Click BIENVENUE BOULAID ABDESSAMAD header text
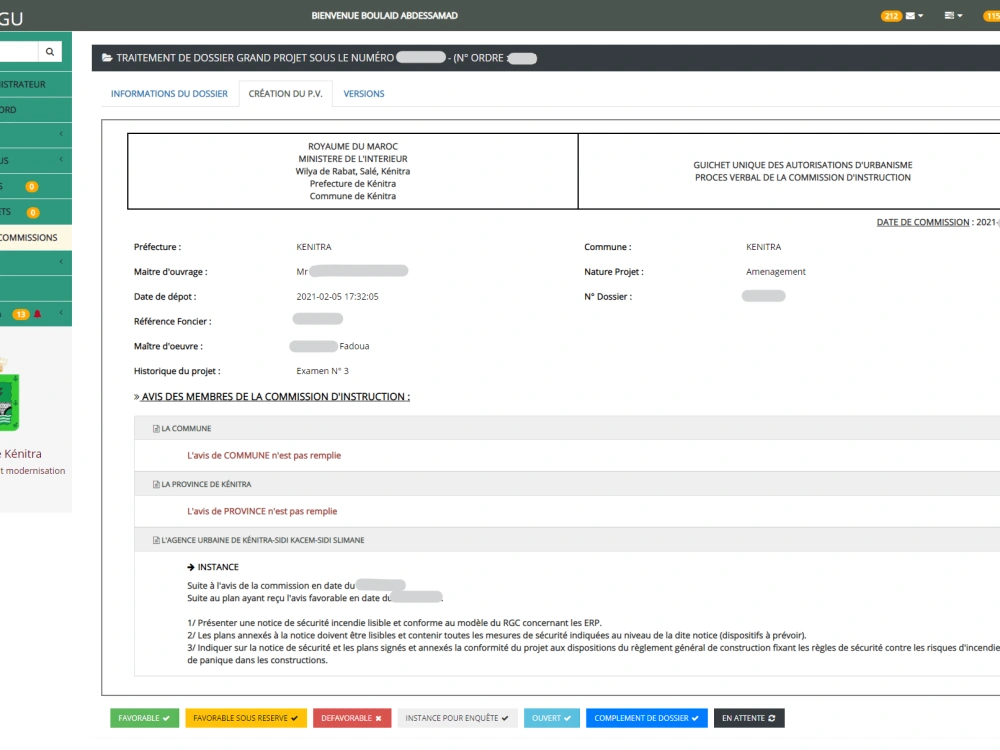The height and width of the screenshot is (750, 1000). coord(385,16)
